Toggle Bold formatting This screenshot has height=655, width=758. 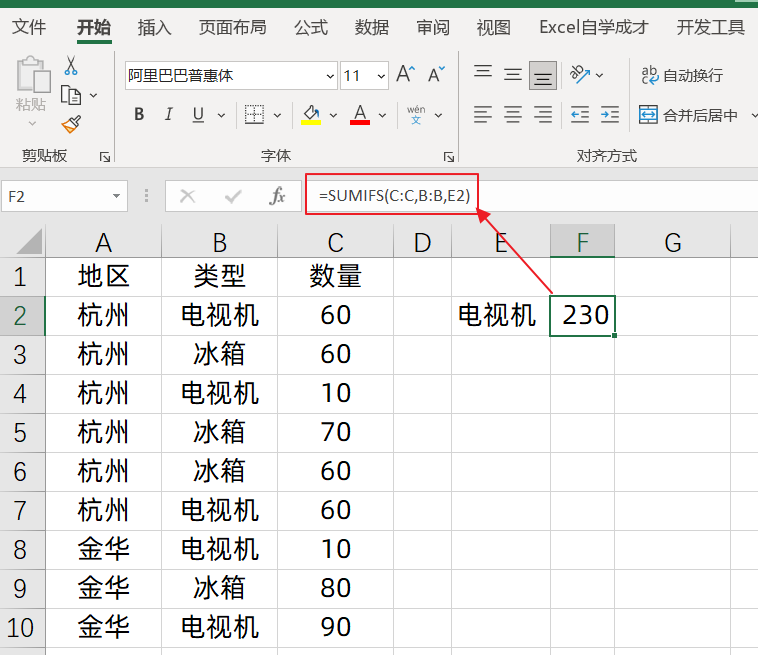click(x=139, y=115)
